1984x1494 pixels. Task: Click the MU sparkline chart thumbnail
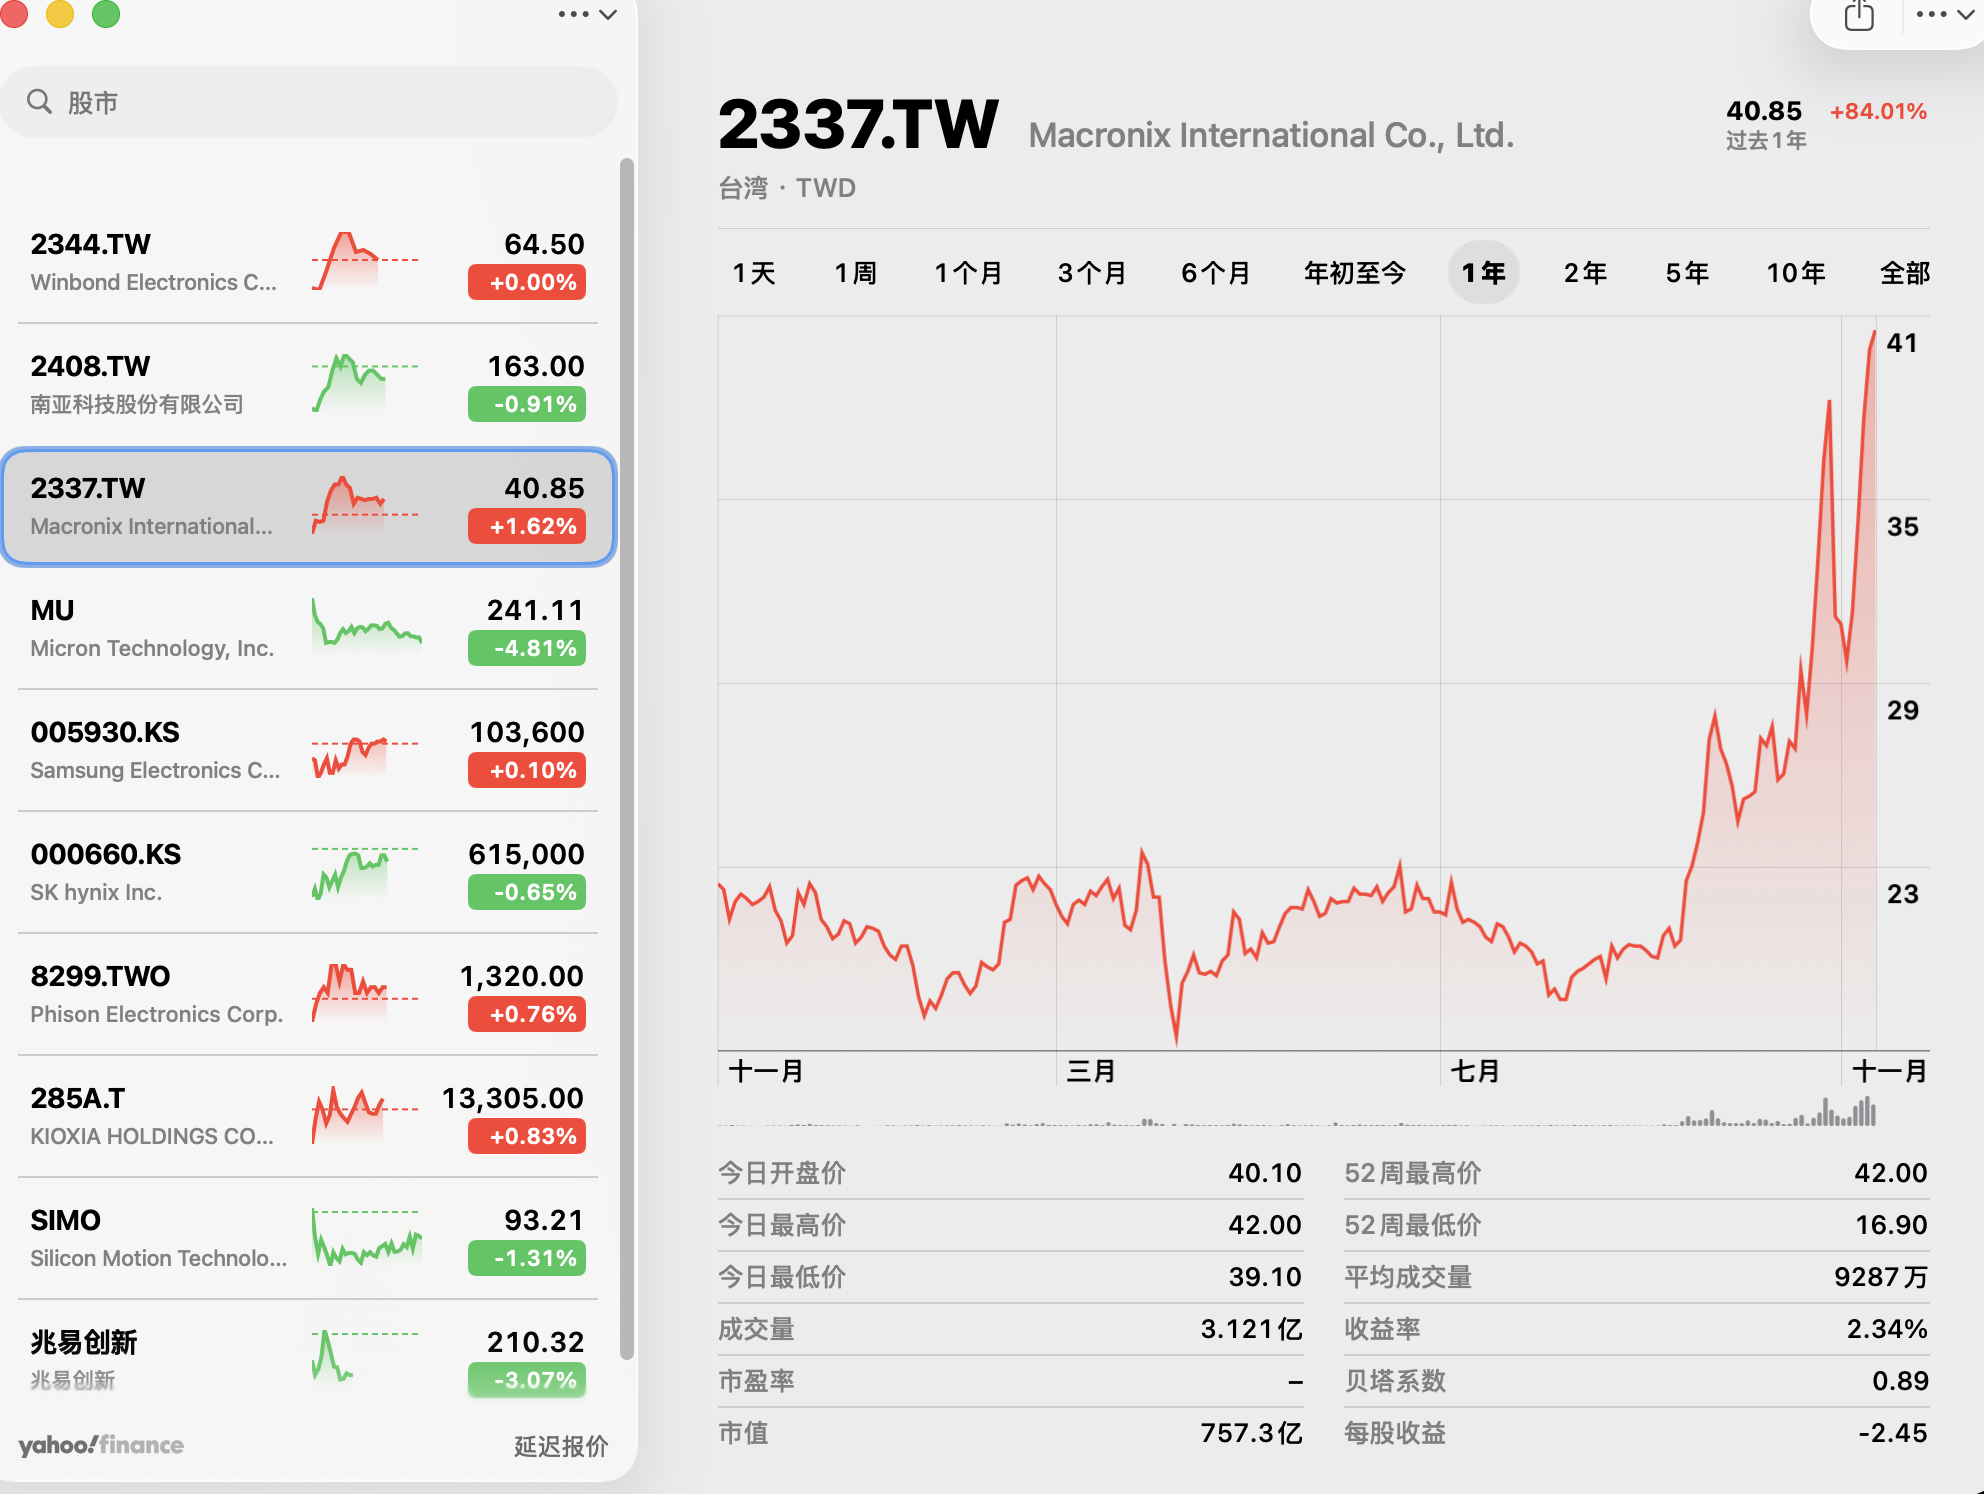[x=366, y=628]
